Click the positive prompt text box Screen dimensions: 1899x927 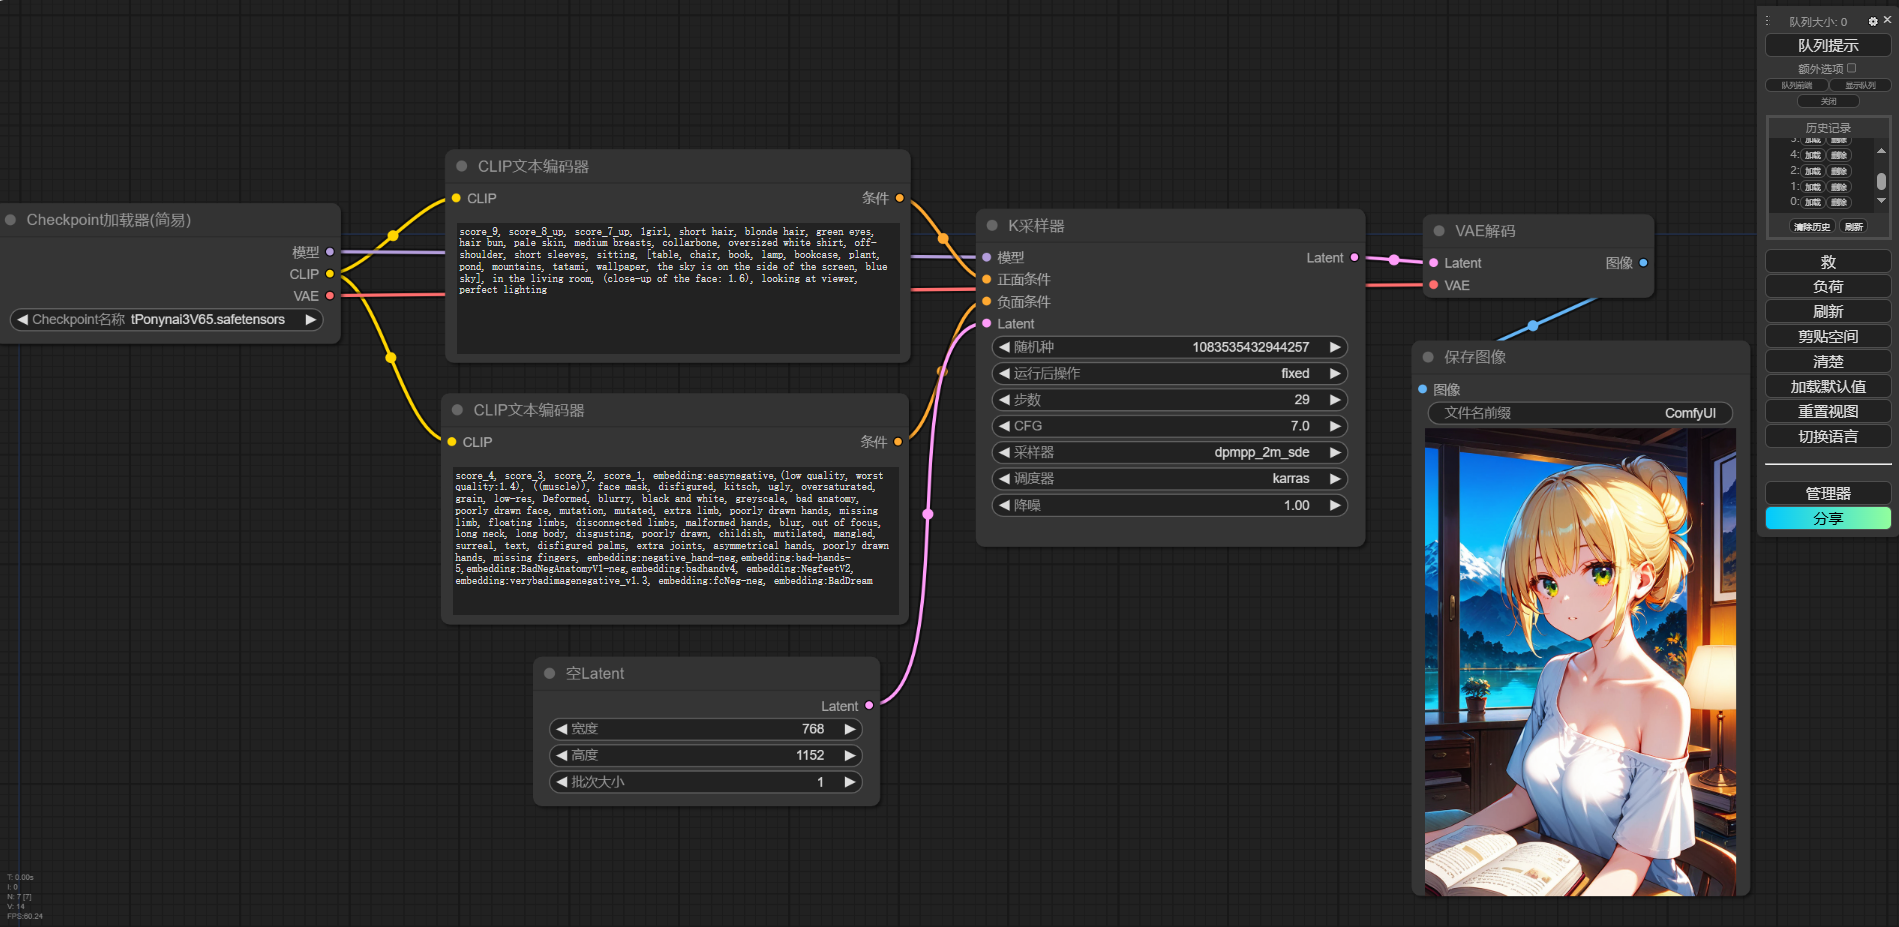678,288
